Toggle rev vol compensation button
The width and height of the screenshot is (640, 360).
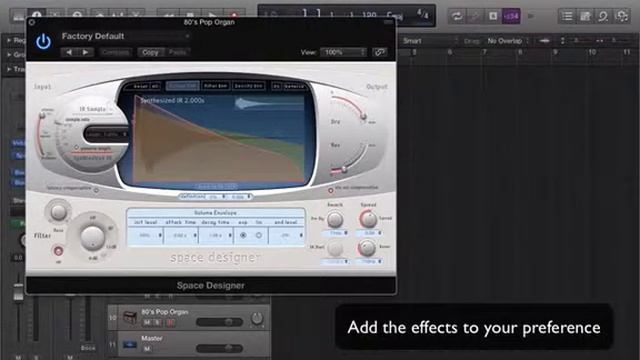[x=331, y=190]
